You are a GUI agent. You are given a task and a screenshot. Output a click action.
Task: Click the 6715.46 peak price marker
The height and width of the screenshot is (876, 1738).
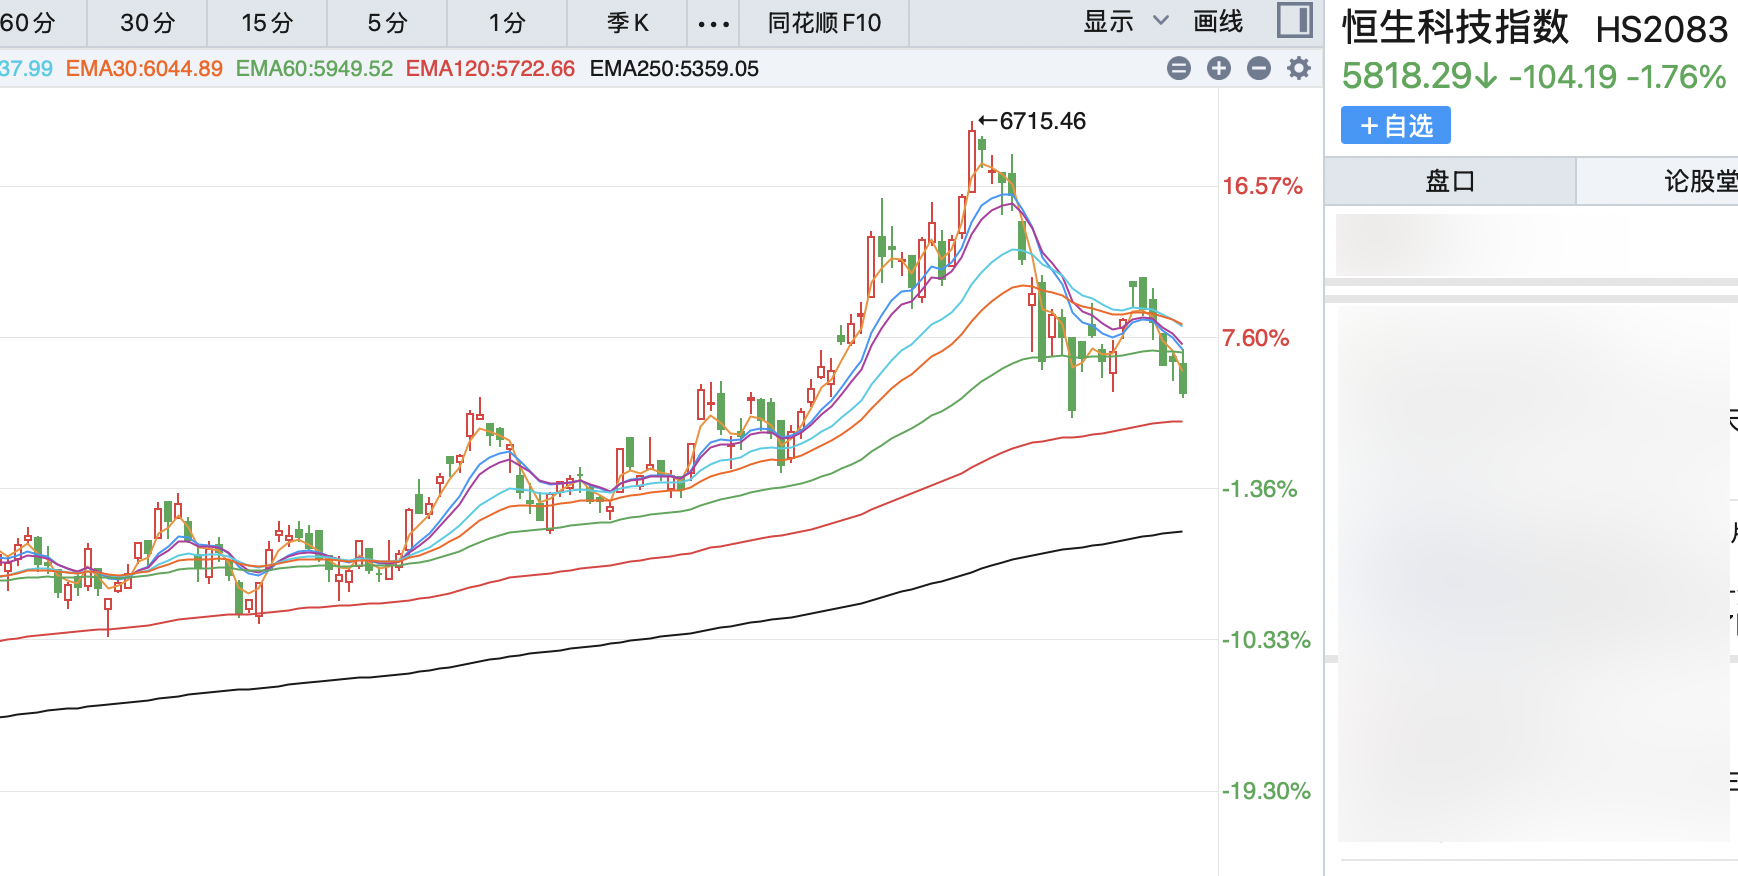click(1041, 121)
